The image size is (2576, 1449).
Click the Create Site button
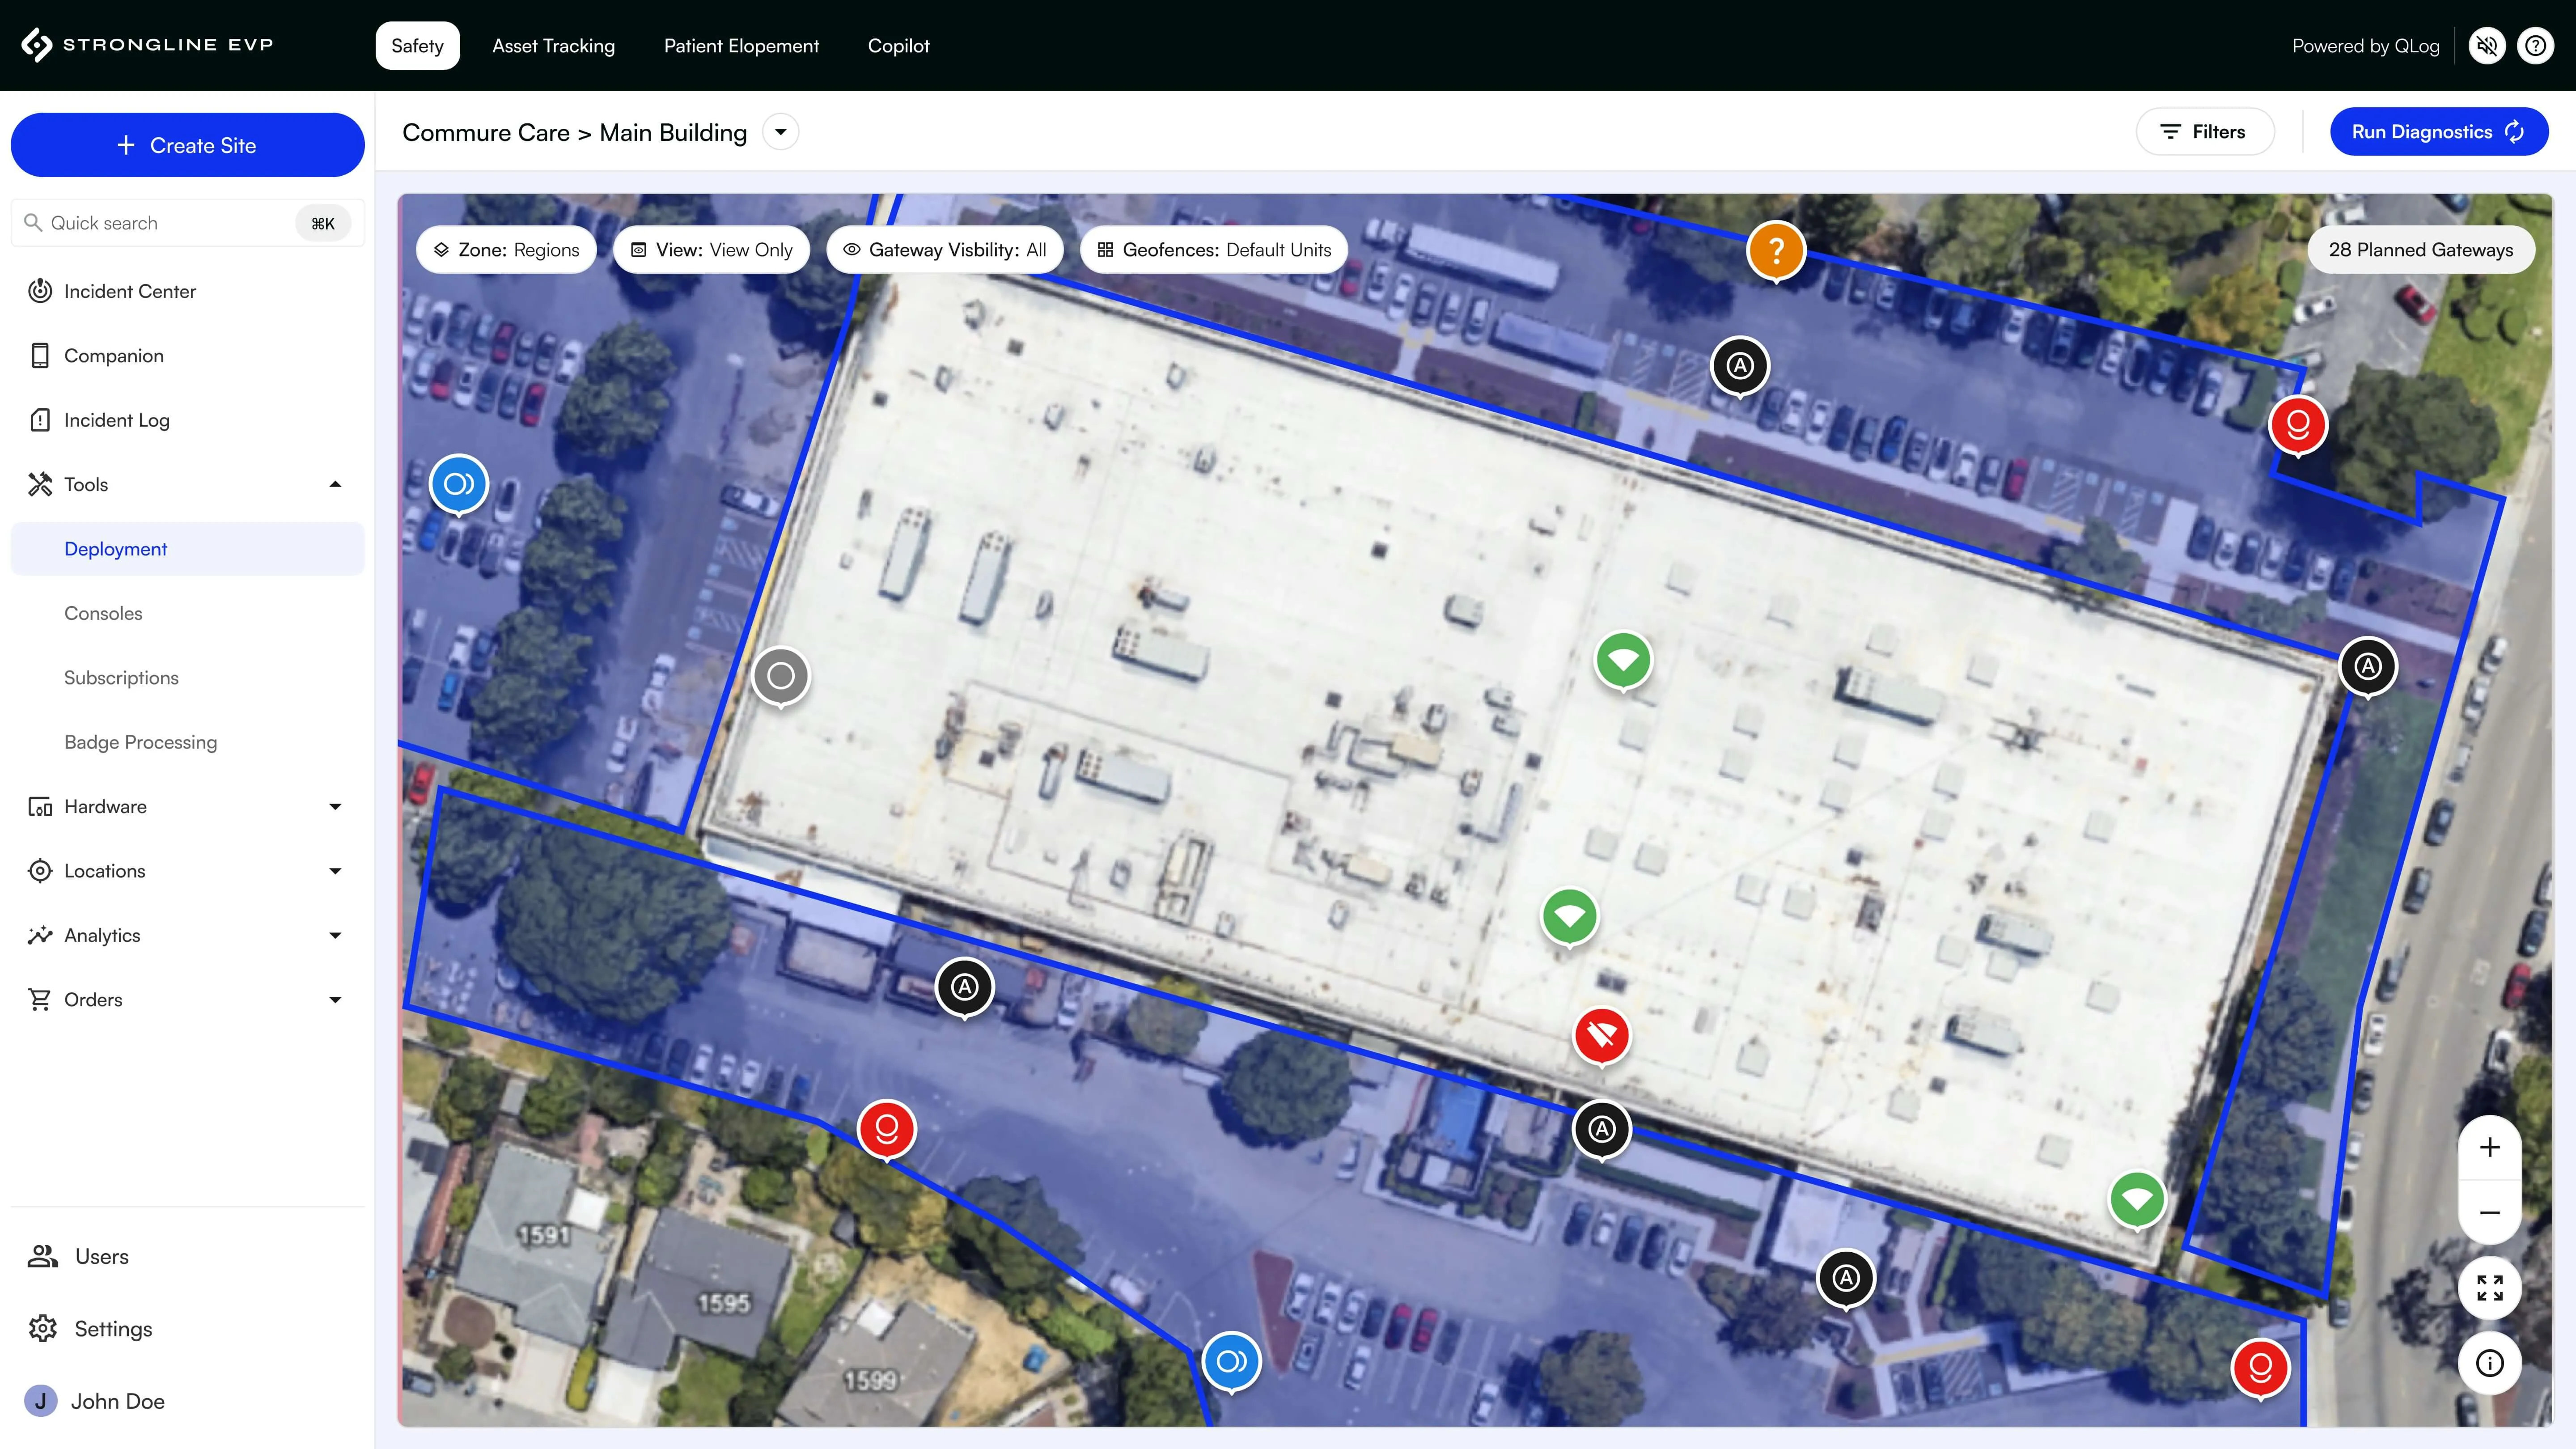[187, 145]
